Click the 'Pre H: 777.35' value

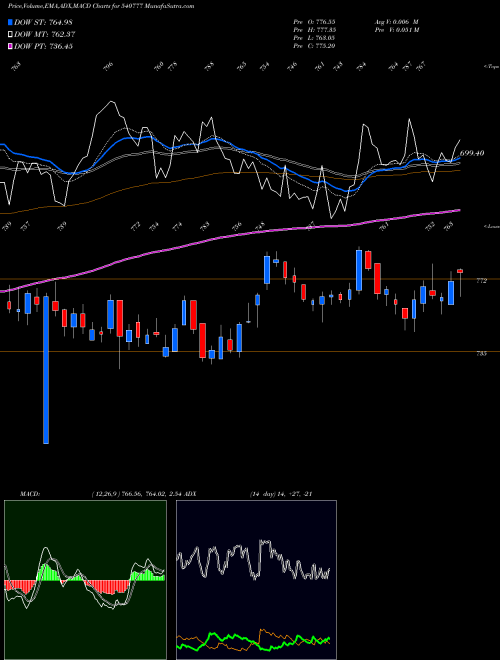[x=314, y=29]
